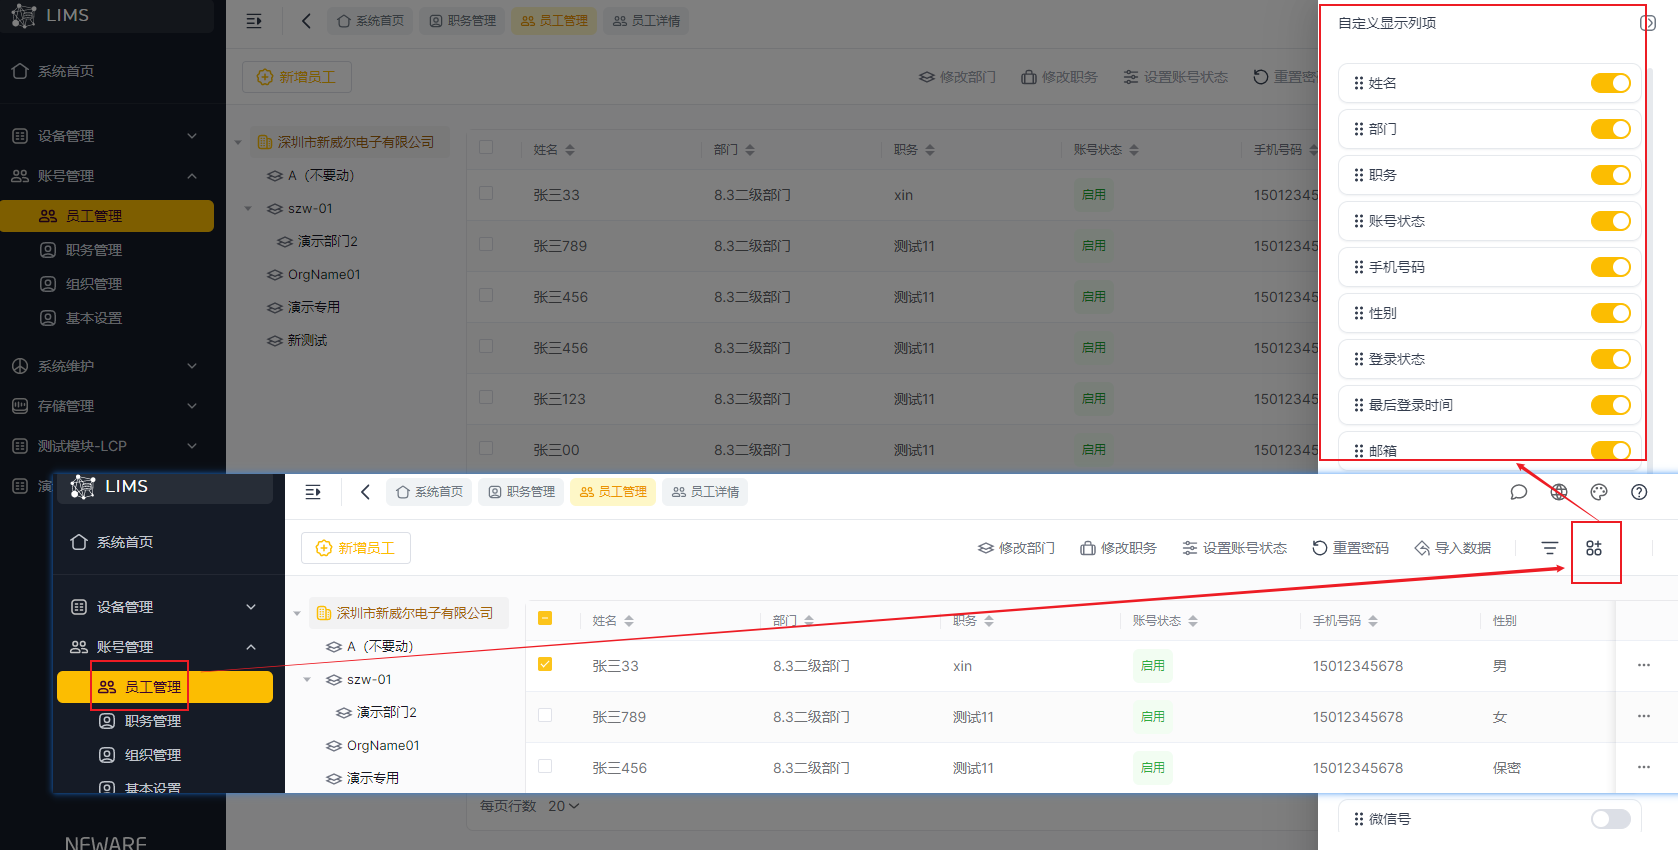Collapse szw-01 tree node in dimmed background
This screenshot has height=850, width=1678.
[248, 209]
